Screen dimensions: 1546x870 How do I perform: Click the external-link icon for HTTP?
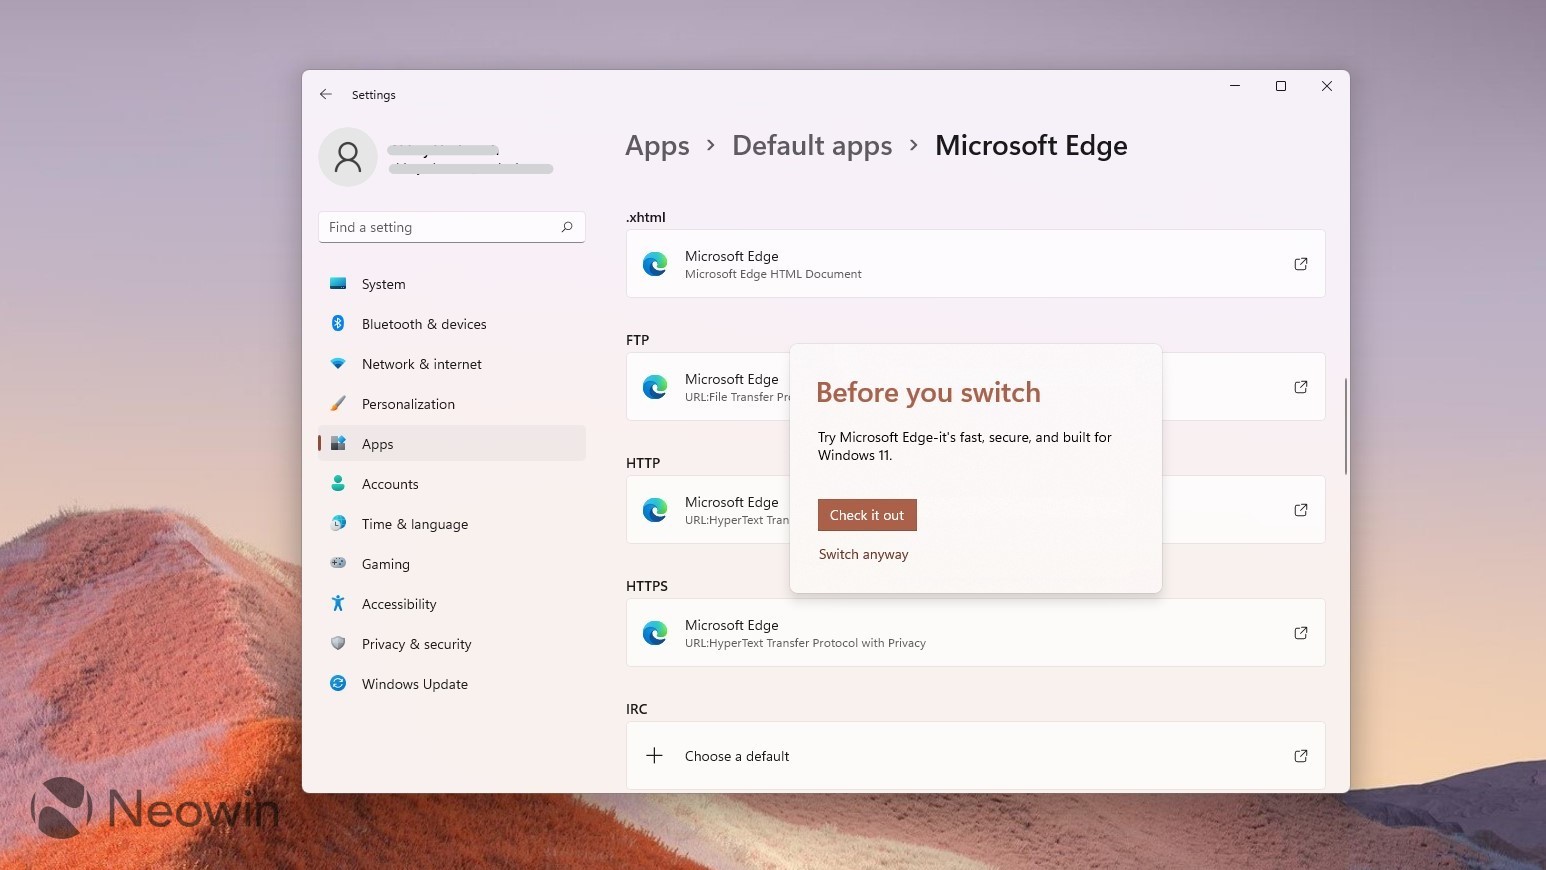1301,510
